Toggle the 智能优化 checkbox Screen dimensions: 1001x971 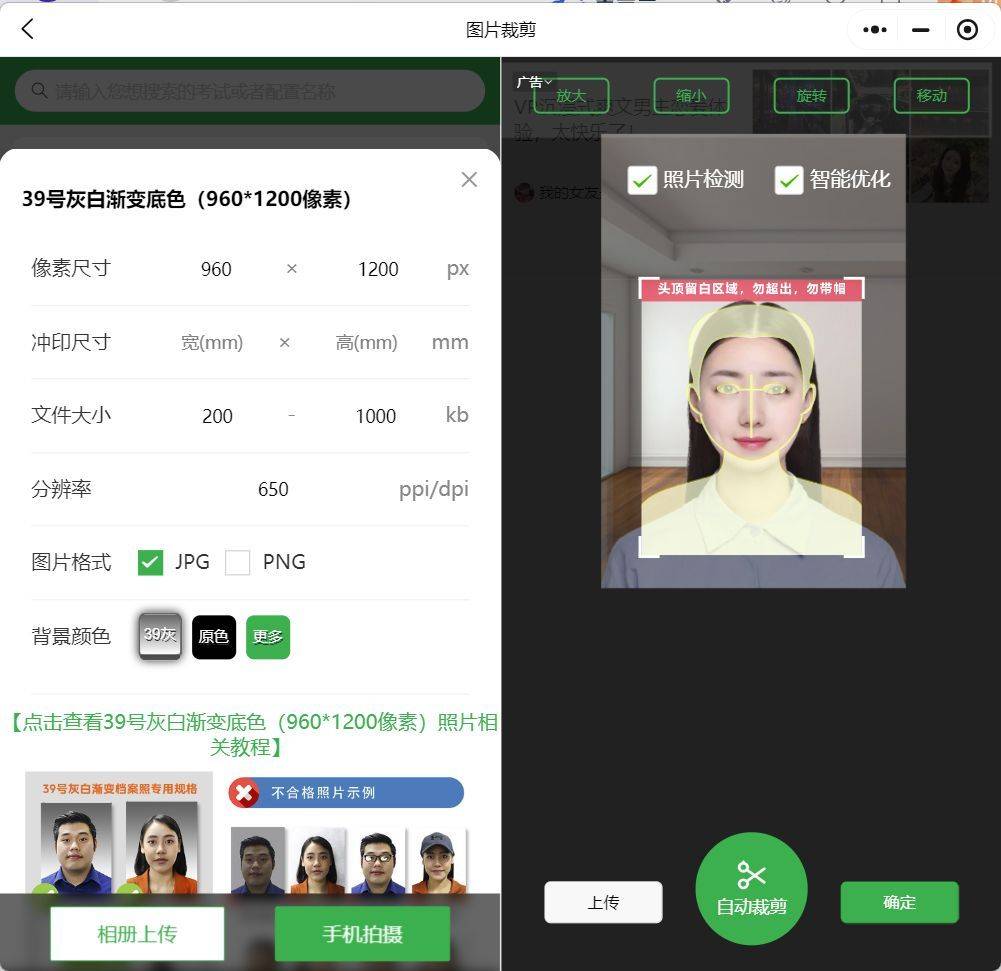(x=789, y=180)
